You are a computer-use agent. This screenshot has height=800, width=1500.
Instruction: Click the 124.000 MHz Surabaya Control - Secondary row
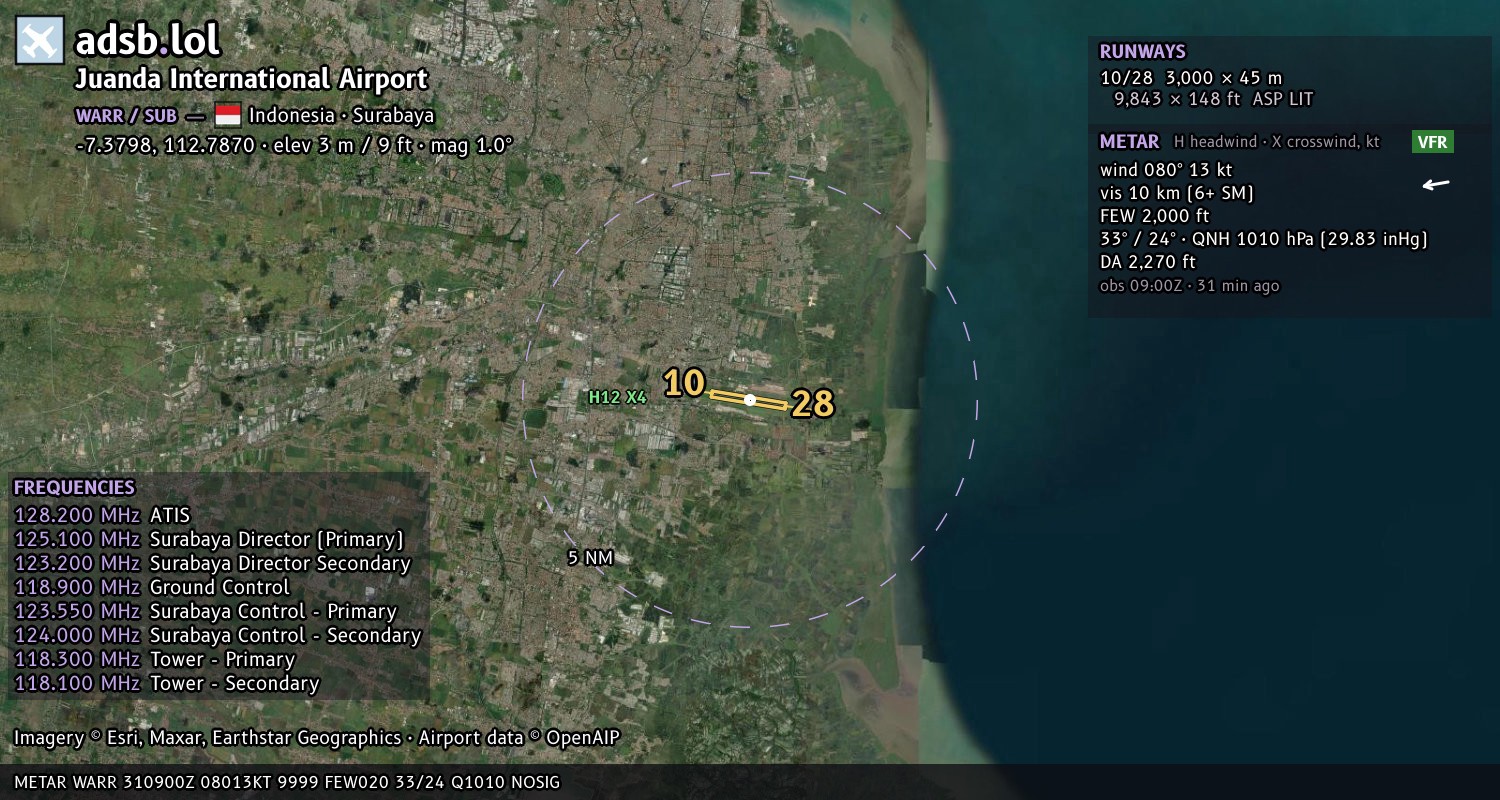(x=217, y=636)
